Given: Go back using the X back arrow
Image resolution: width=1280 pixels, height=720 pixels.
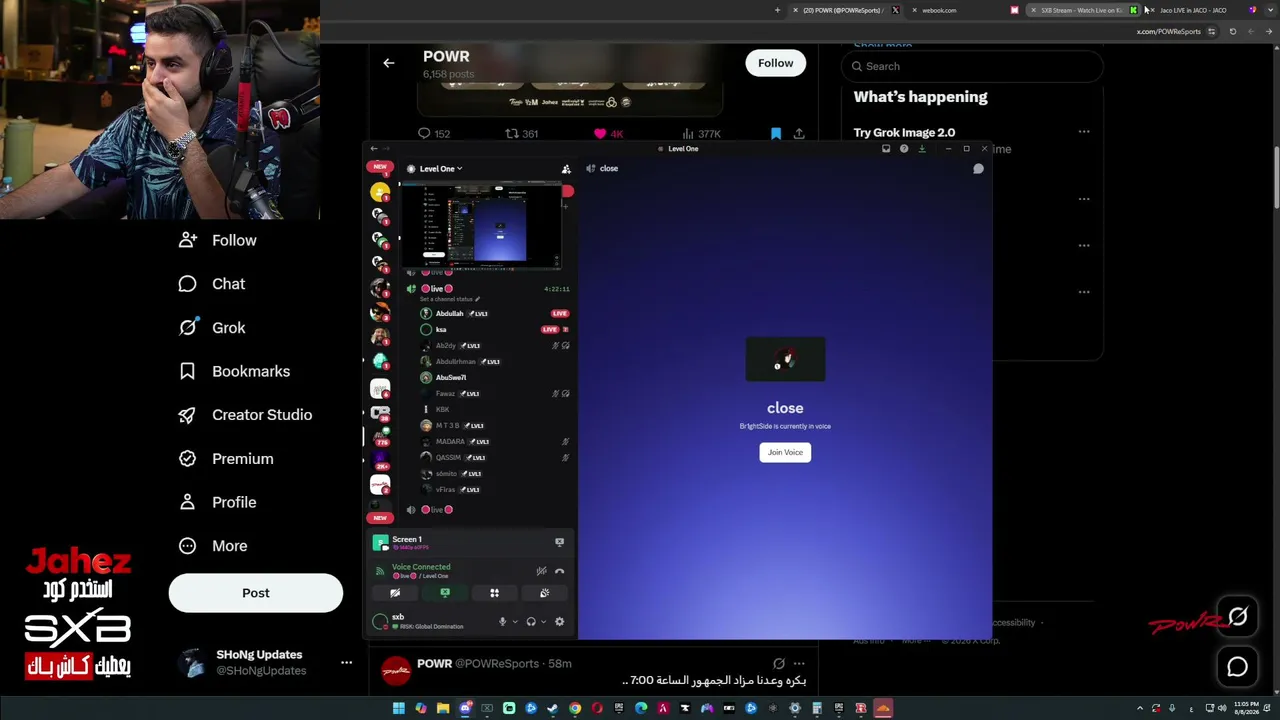Looking at the screenshot, I should [x=389, y=63].
